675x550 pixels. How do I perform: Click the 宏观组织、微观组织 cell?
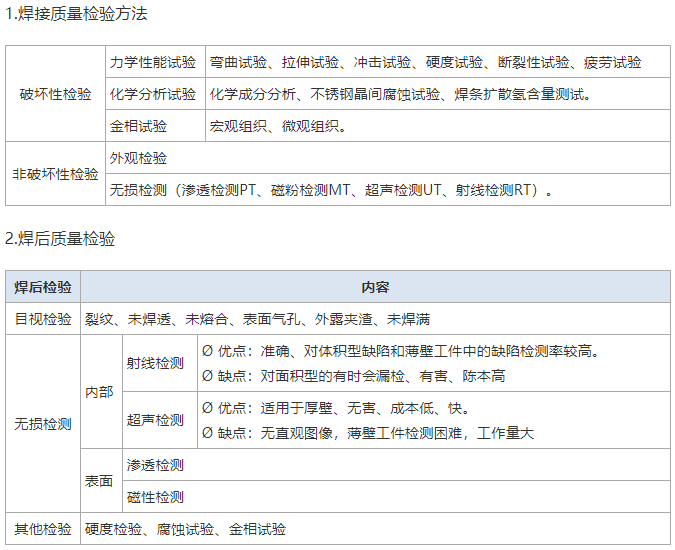(x=278, y=126)
